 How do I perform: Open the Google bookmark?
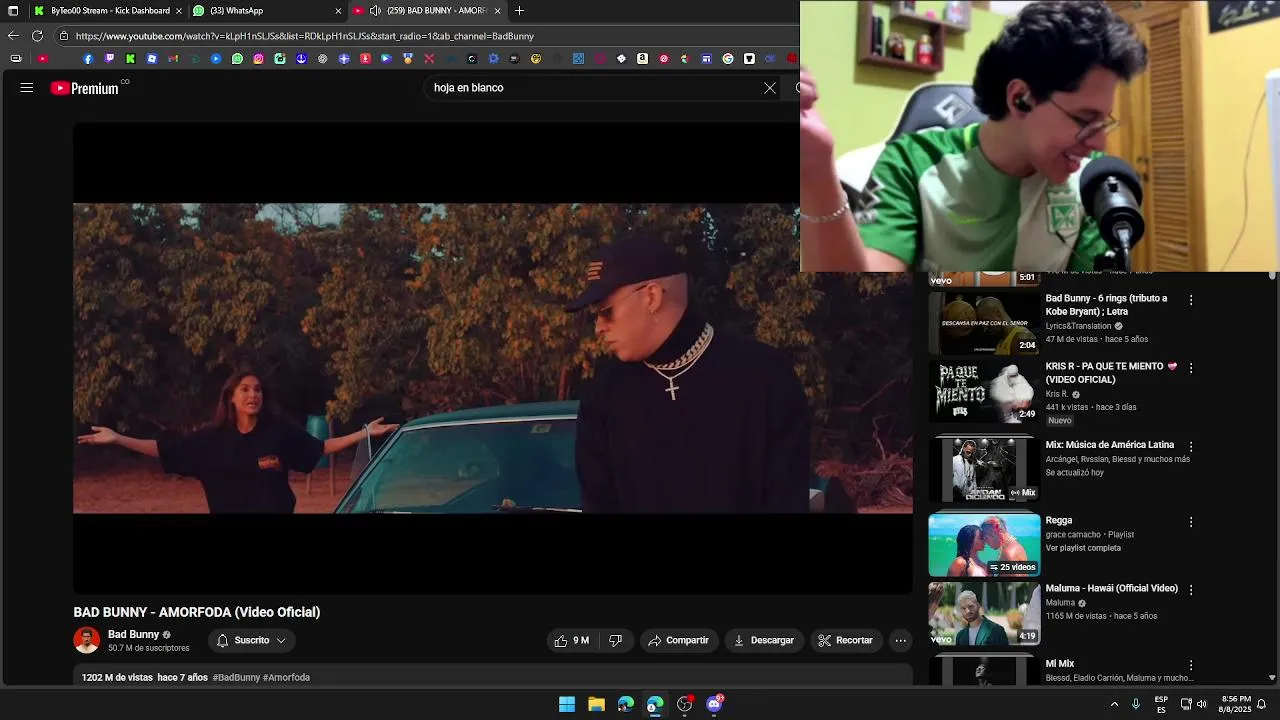(x=727, y=59)
